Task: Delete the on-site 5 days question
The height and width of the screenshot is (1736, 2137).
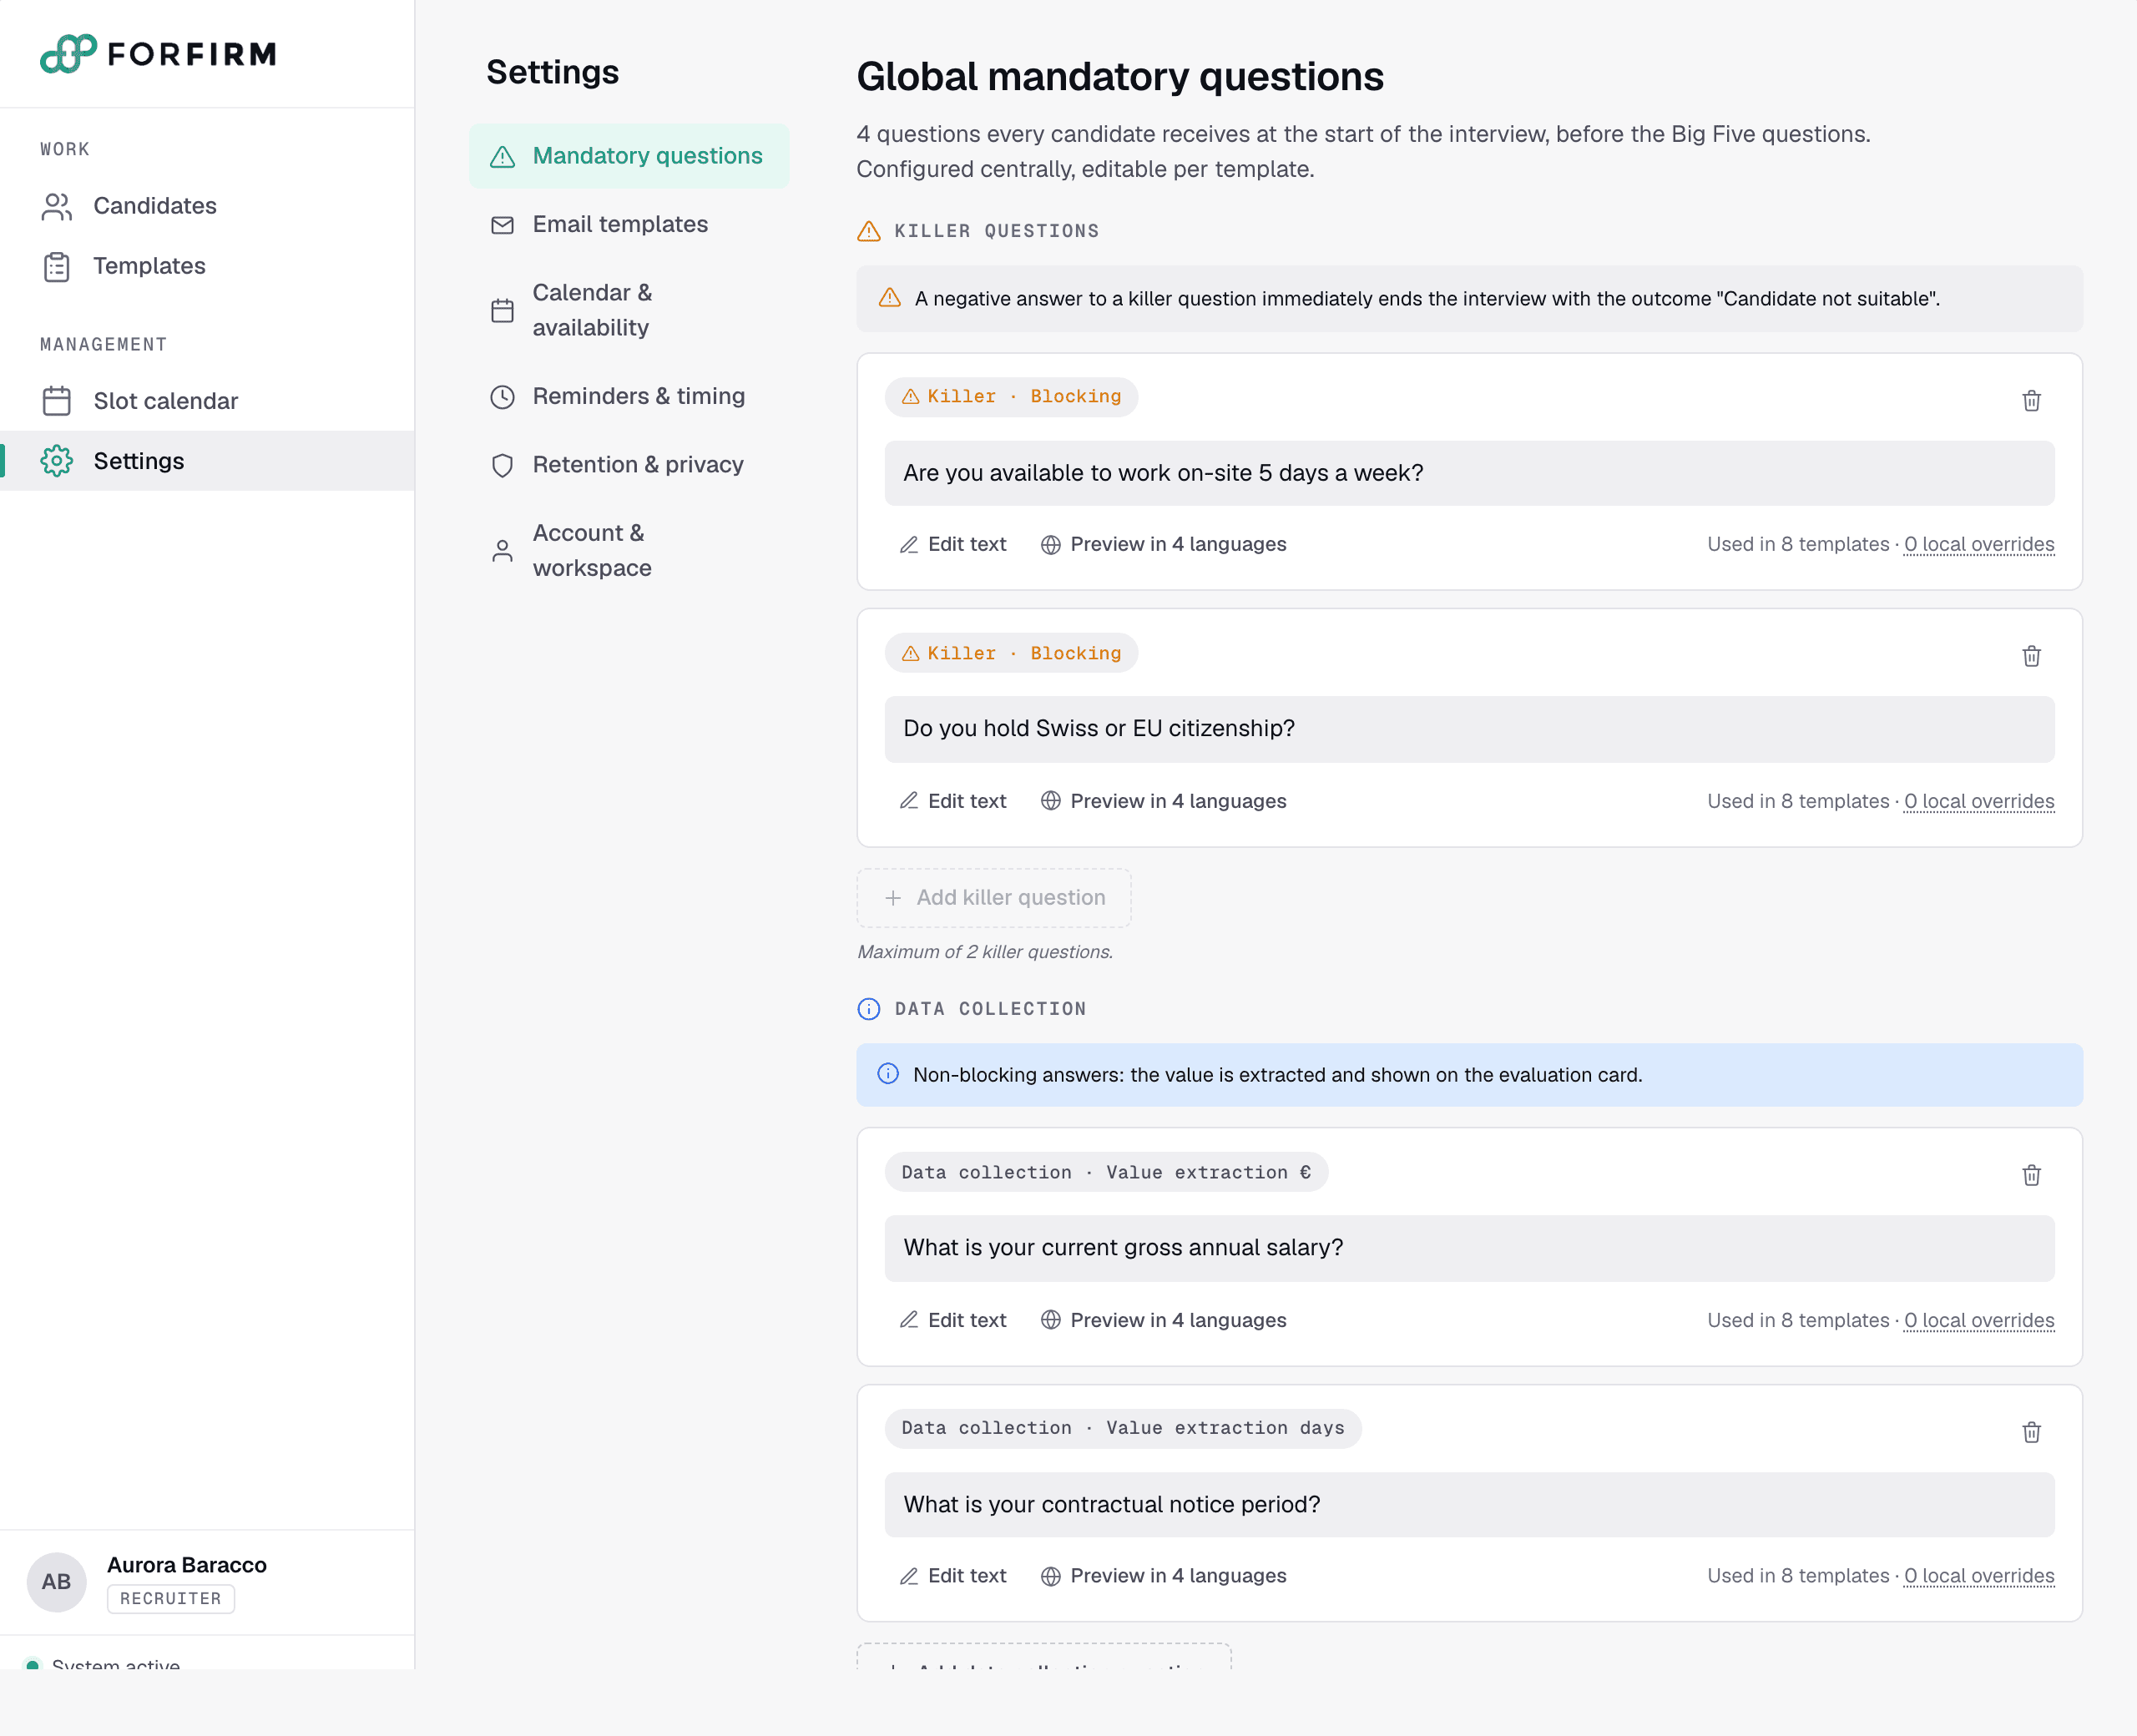Action: pos(2031,401)
